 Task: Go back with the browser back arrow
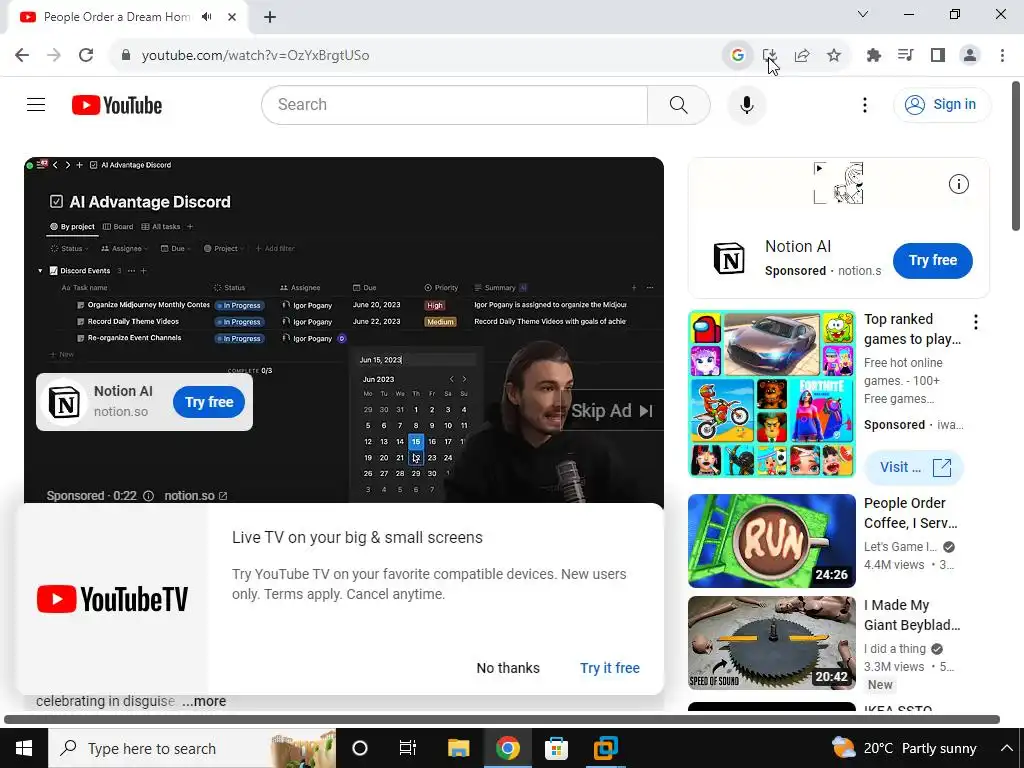tap(22, 56)
